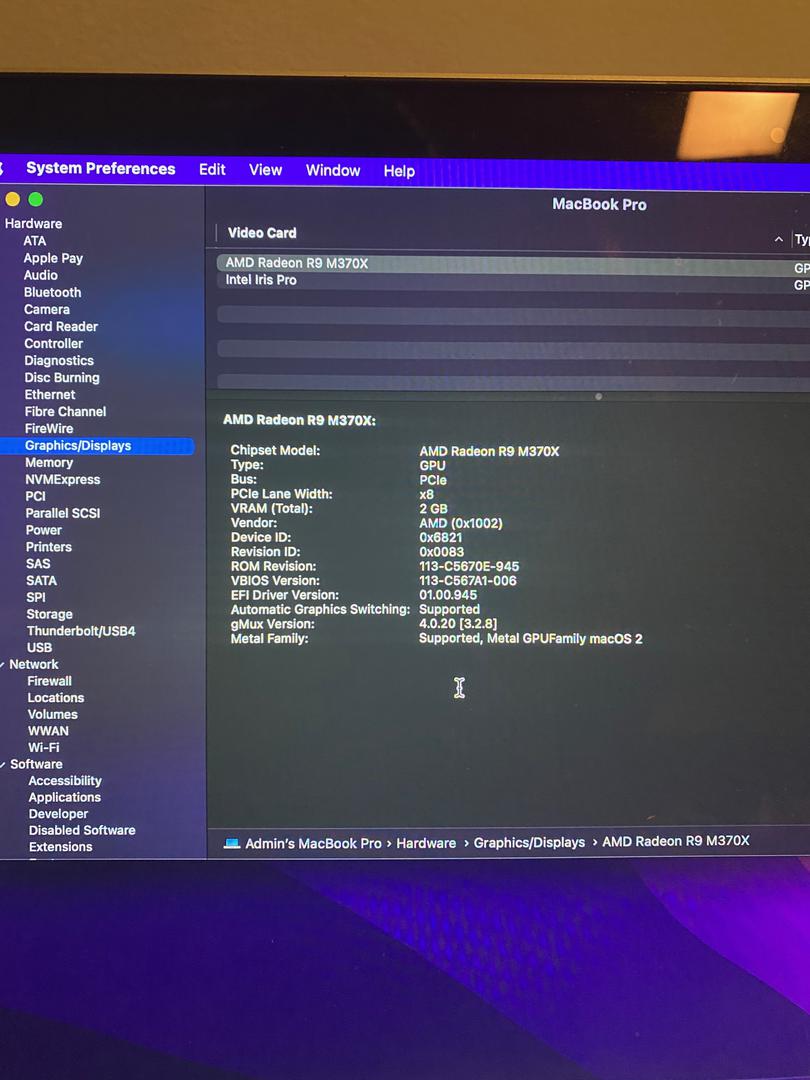Screen dimensions: 810x1080
Task: Click the ROM Revision value 113-C5670E-945
Action: coord(469,566)
